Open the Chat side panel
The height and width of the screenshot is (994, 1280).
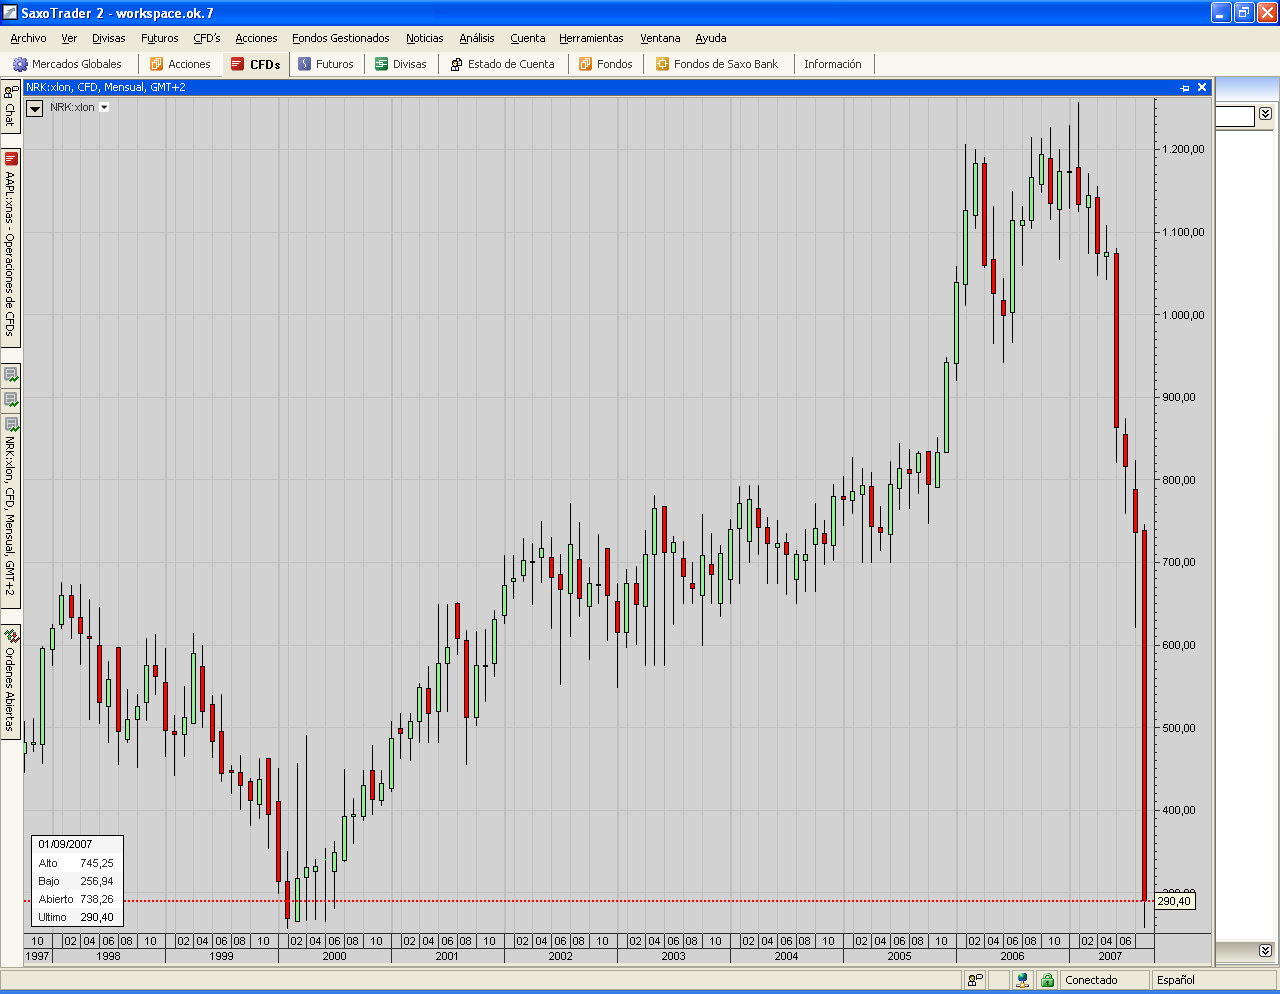10,107
